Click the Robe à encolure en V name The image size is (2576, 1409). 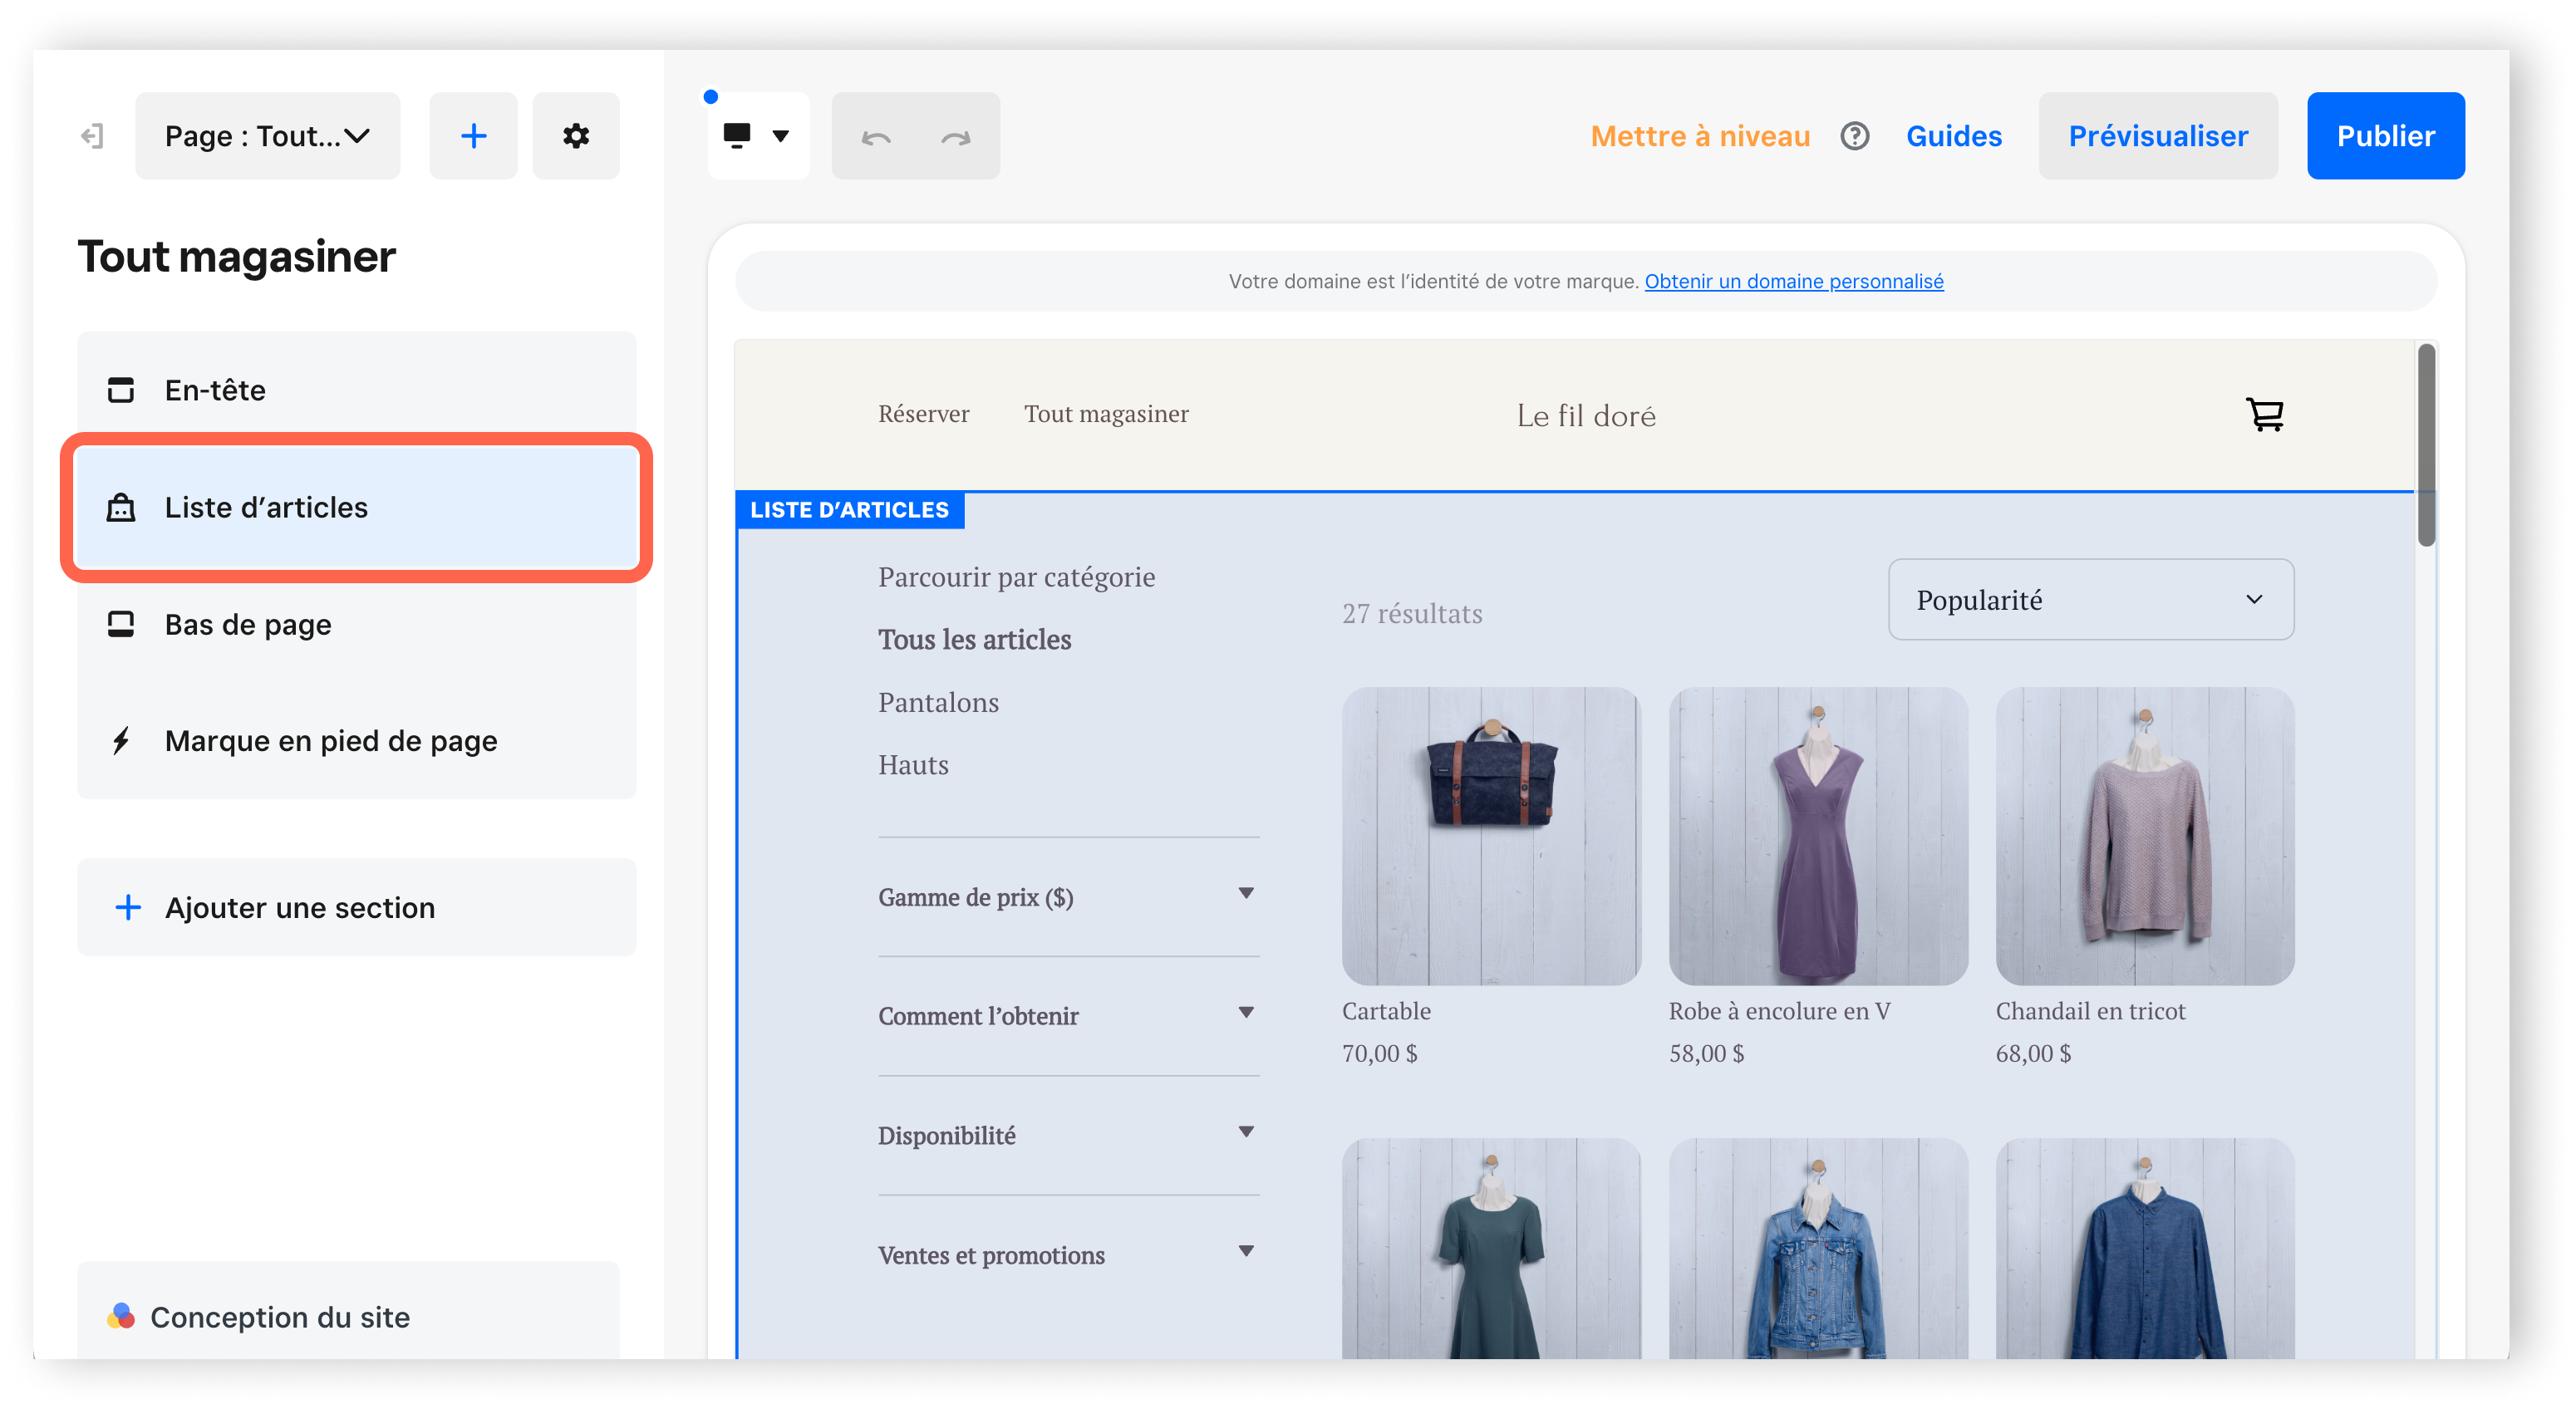coord(1779,1011)
